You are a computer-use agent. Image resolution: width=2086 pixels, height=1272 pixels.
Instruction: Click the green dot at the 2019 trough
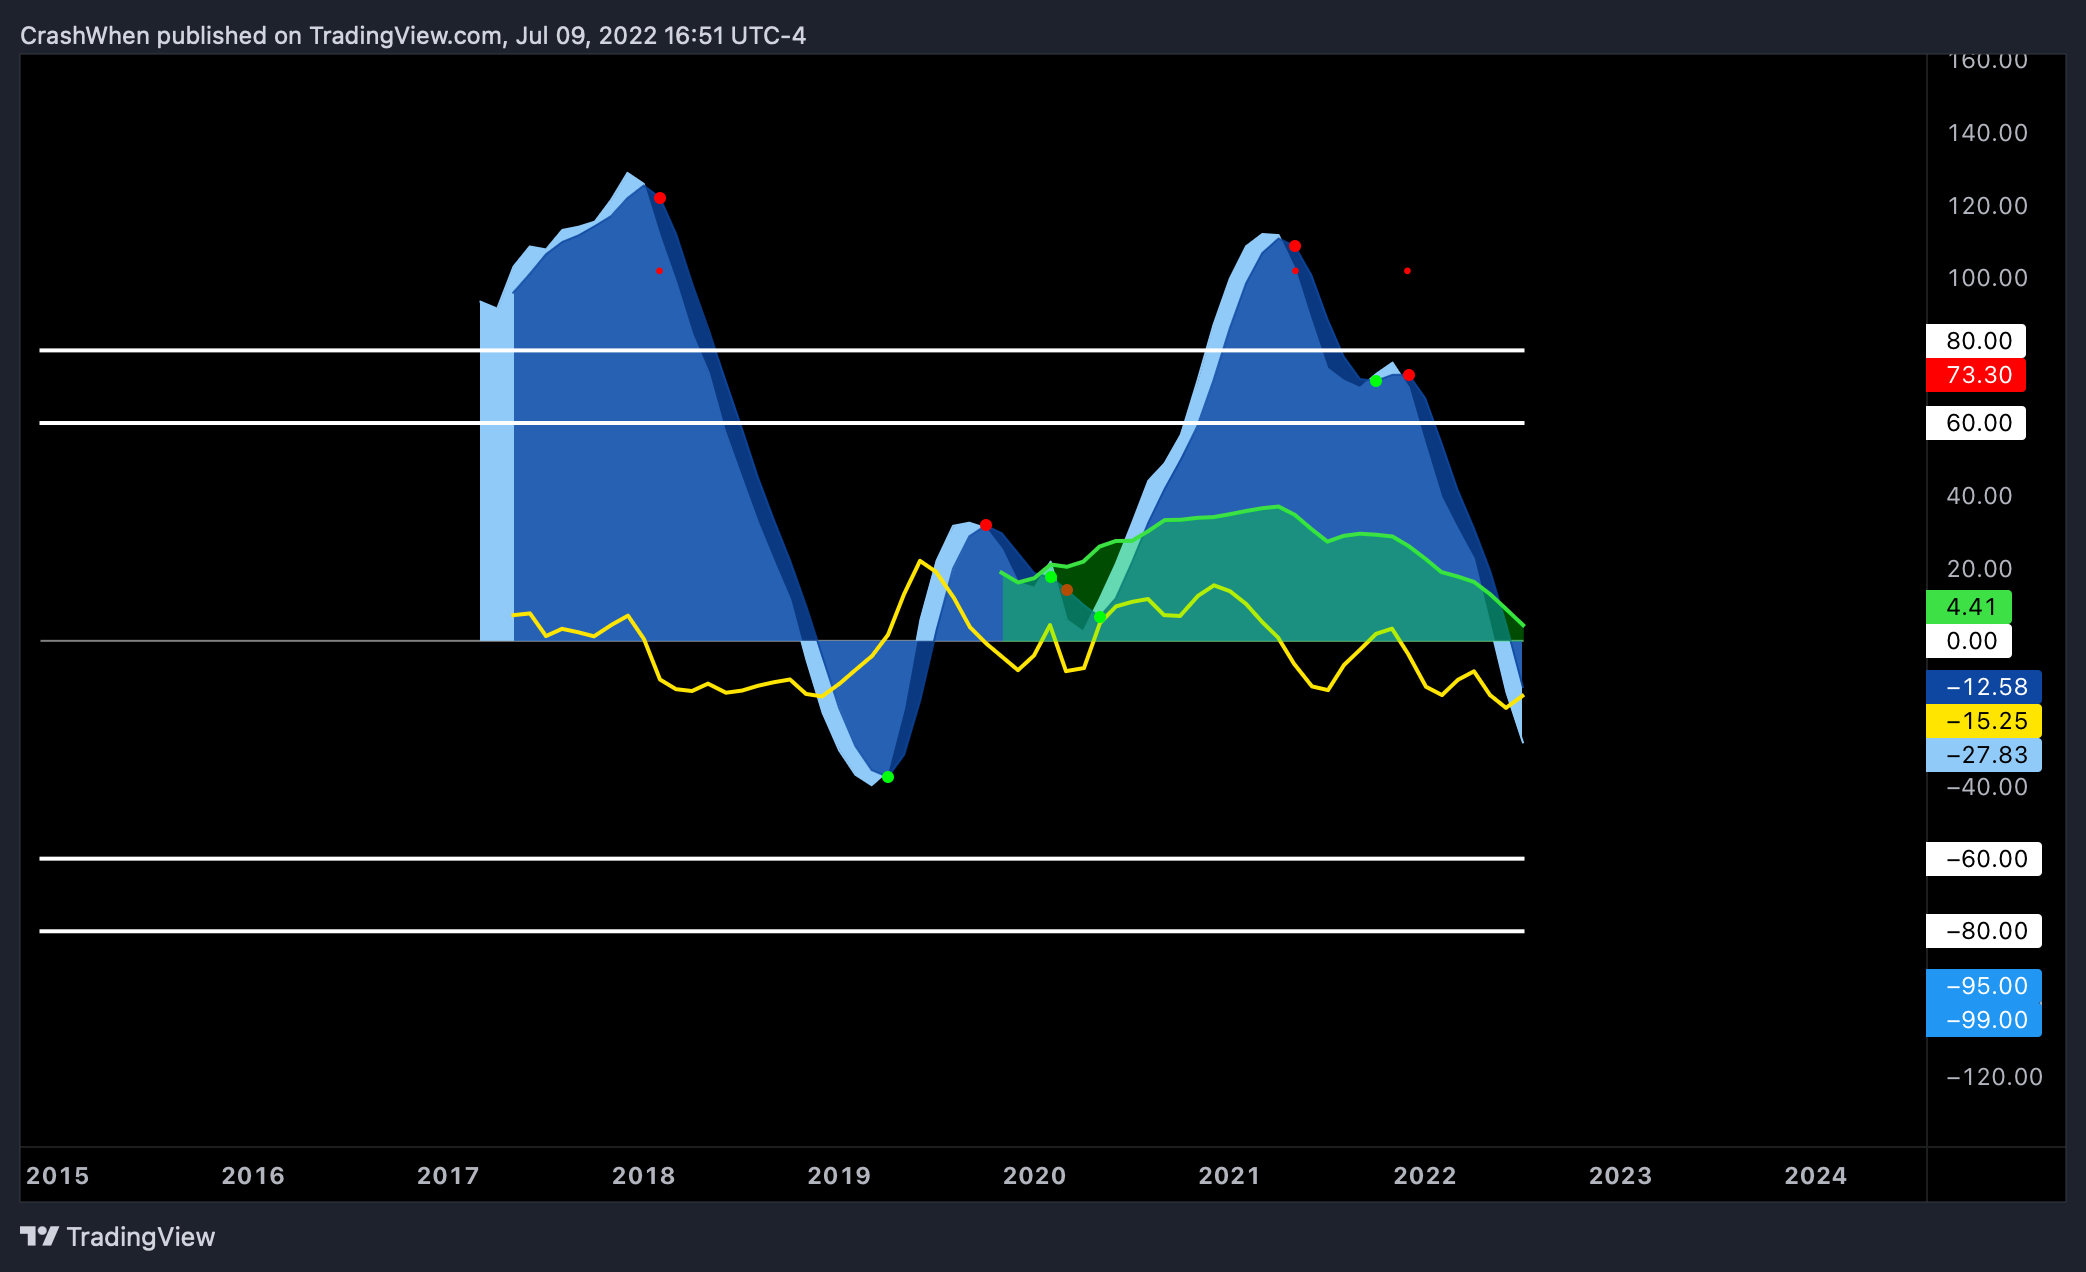click(x=888, y=777)
